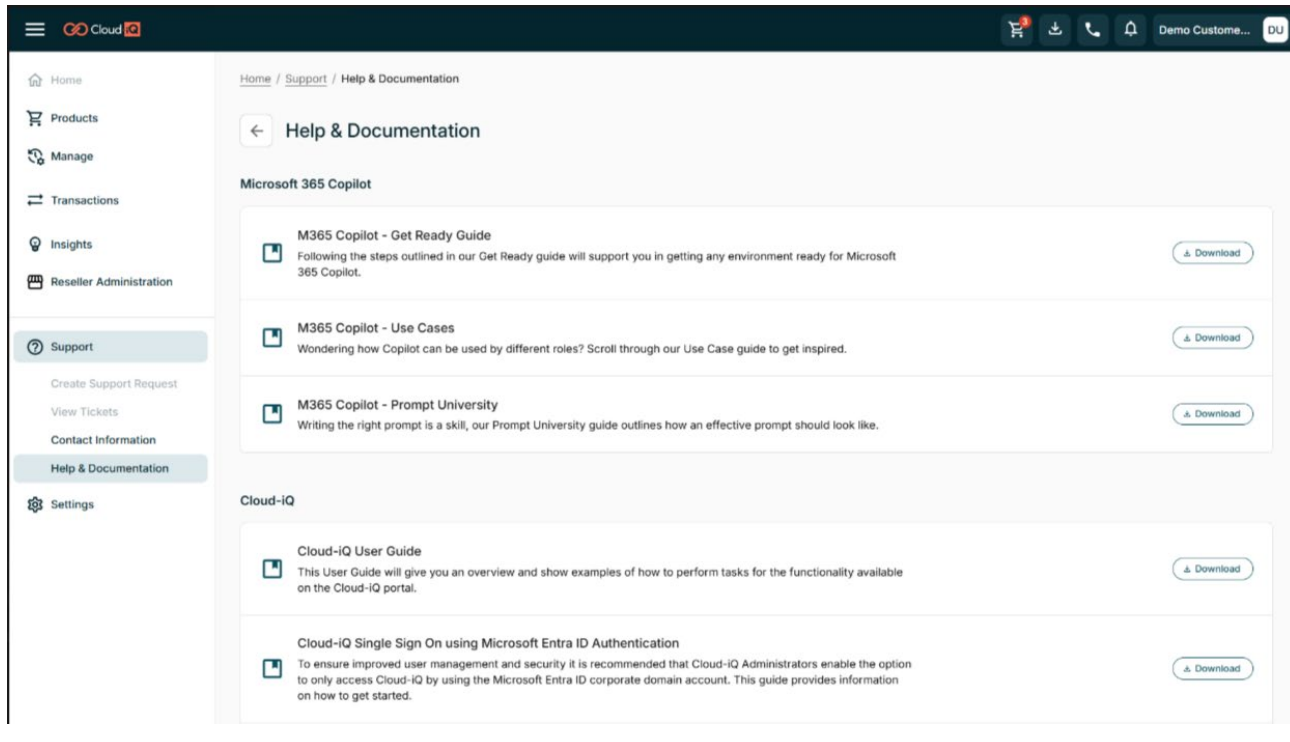Download M365 Copilot Prompt University
Image resolution: width=1290 pixels, height=742 pixels.
[1212, 414]
